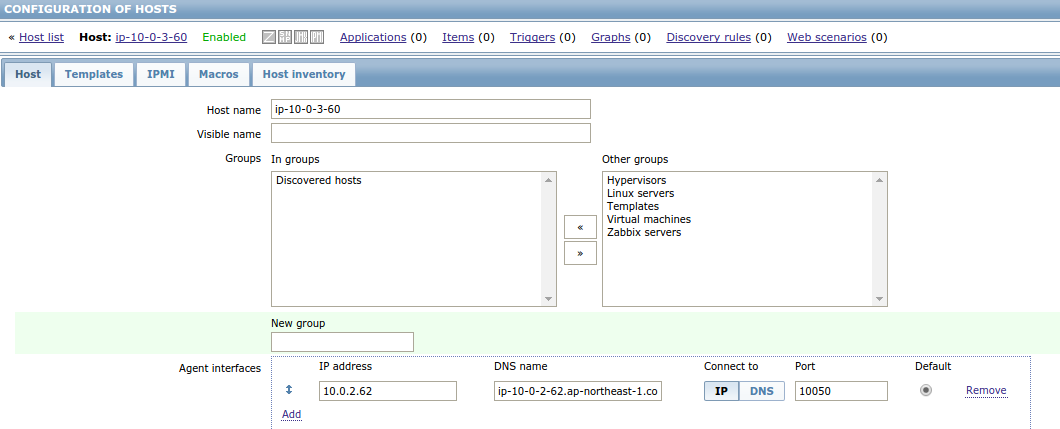
Task: Select the Default interface radio button
Action: [x=925, y=390]
